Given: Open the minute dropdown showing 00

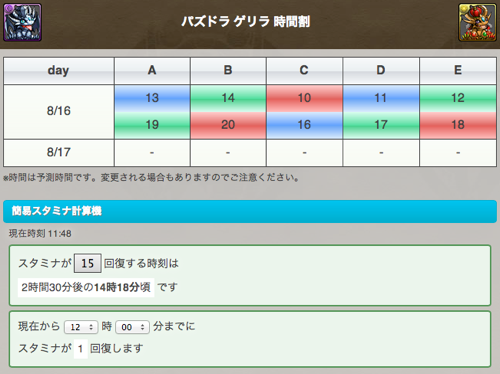Looking at the screenshot, I should pyautogui.click(x=132, y=327).
